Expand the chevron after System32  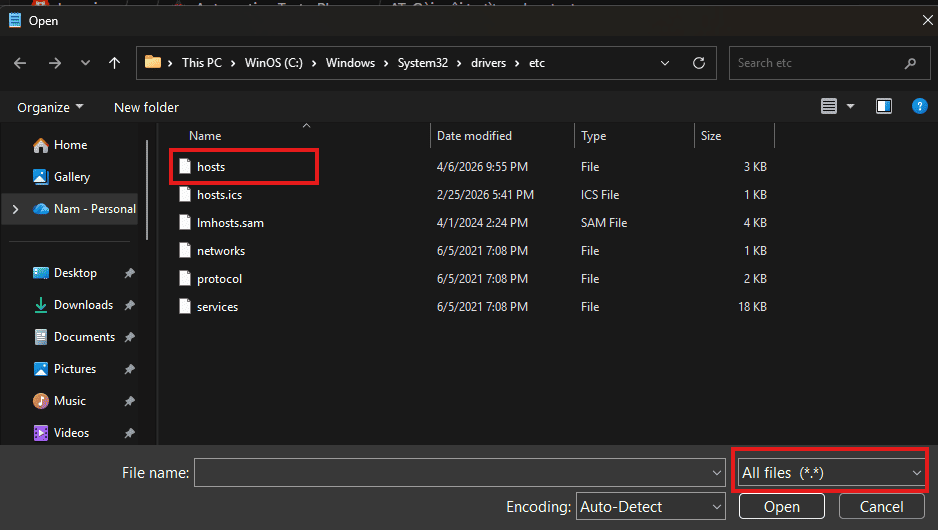click(459, 63)
